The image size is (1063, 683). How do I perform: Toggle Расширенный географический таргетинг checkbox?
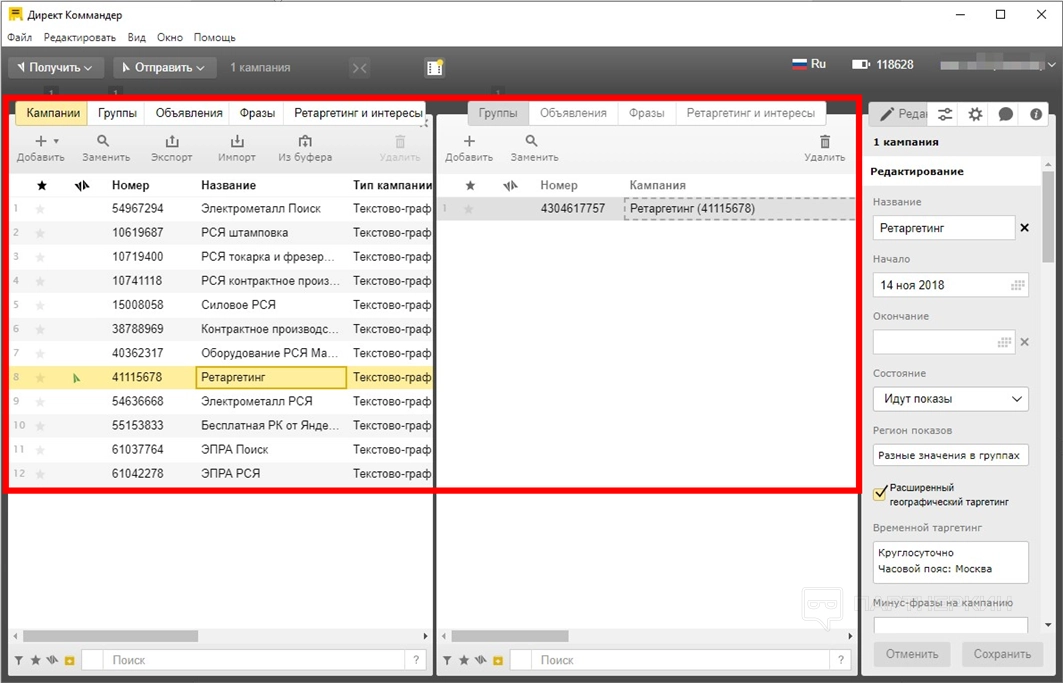880,493
